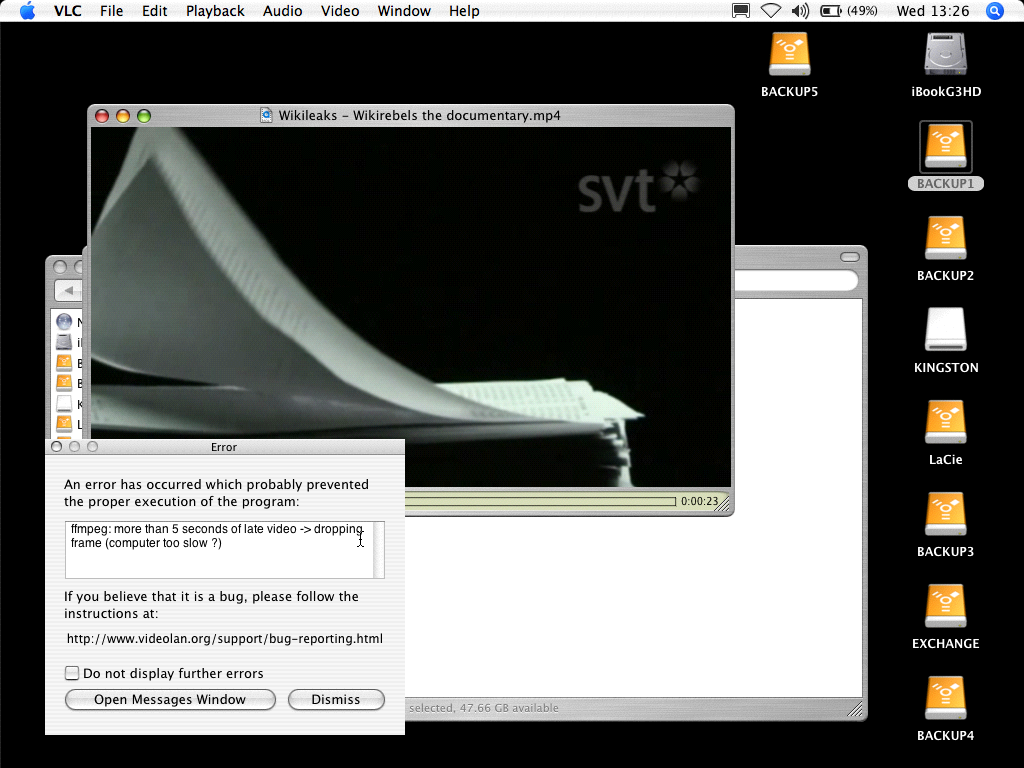Click the battery status icon
Viewport: 1024px width, 768px height.
tap(848, 10)
